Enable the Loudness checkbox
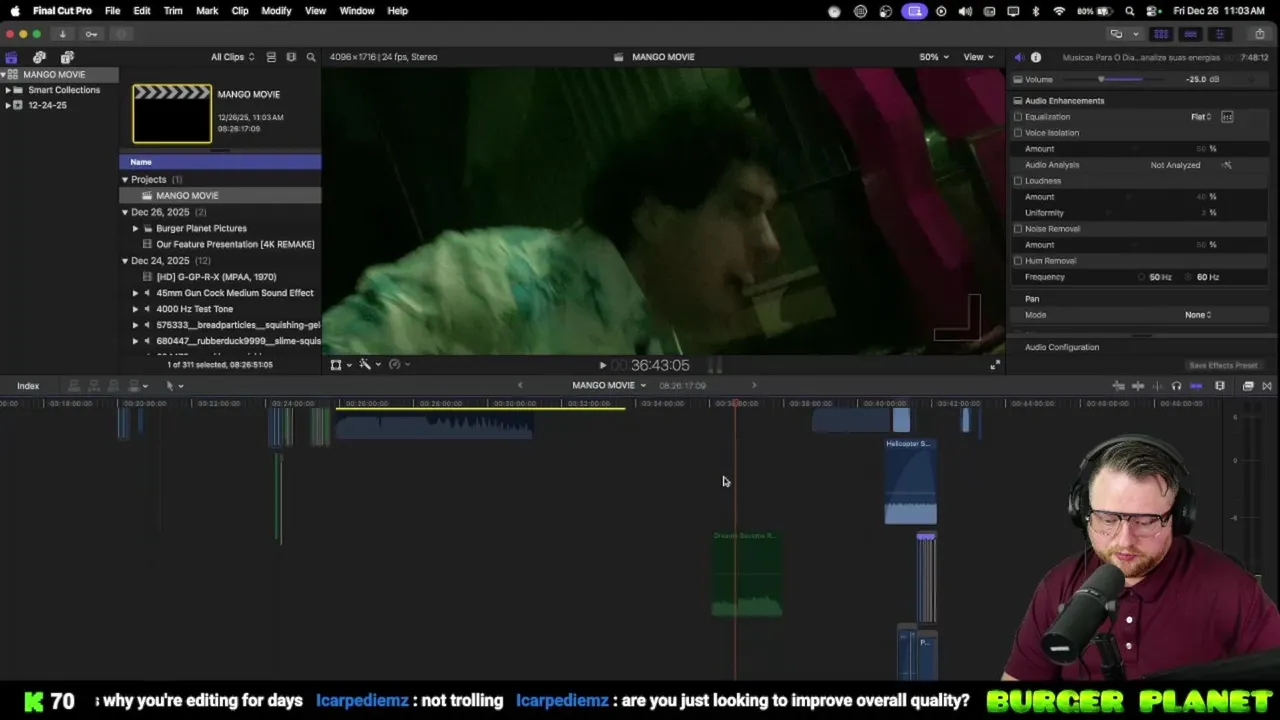The height and width of the screenshot is (720, 1280). click(x=1018, y=181)
